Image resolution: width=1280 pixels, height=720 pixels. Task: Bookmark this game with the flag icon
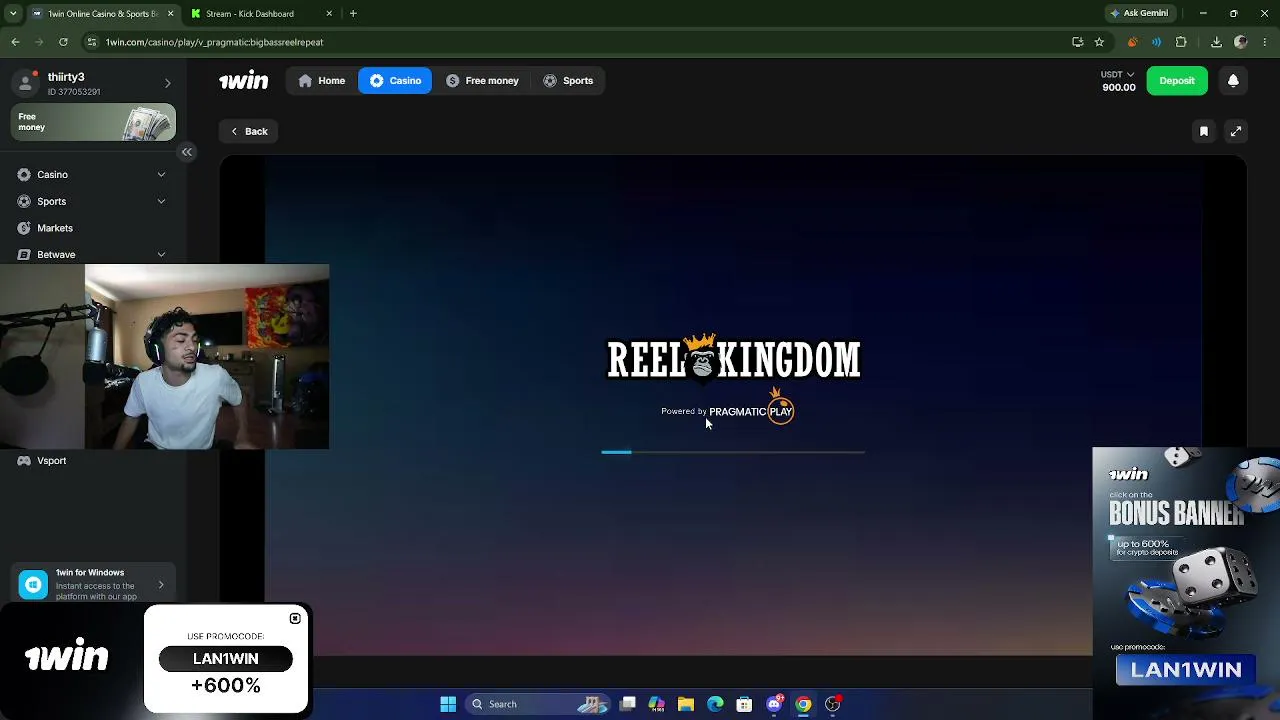coord(1204,131)
